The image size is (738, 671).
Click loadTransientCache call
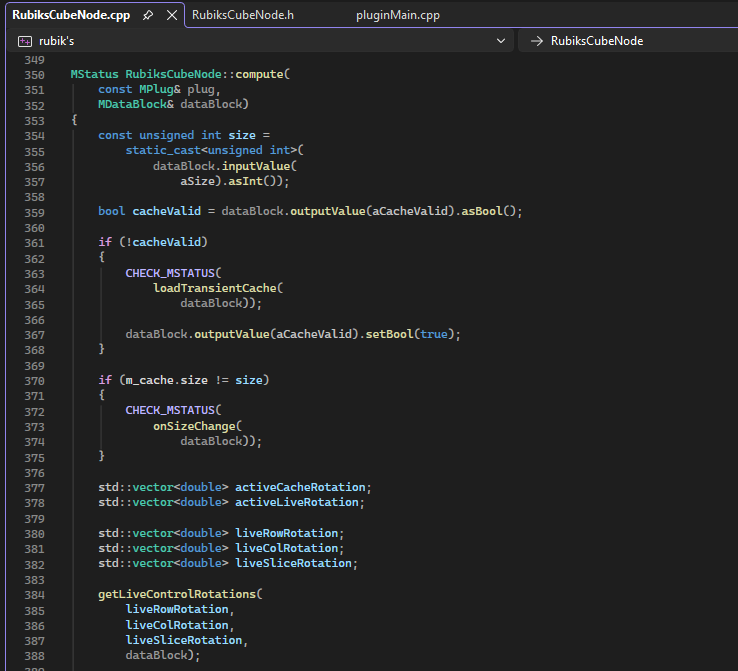click(x=215, y=288)
